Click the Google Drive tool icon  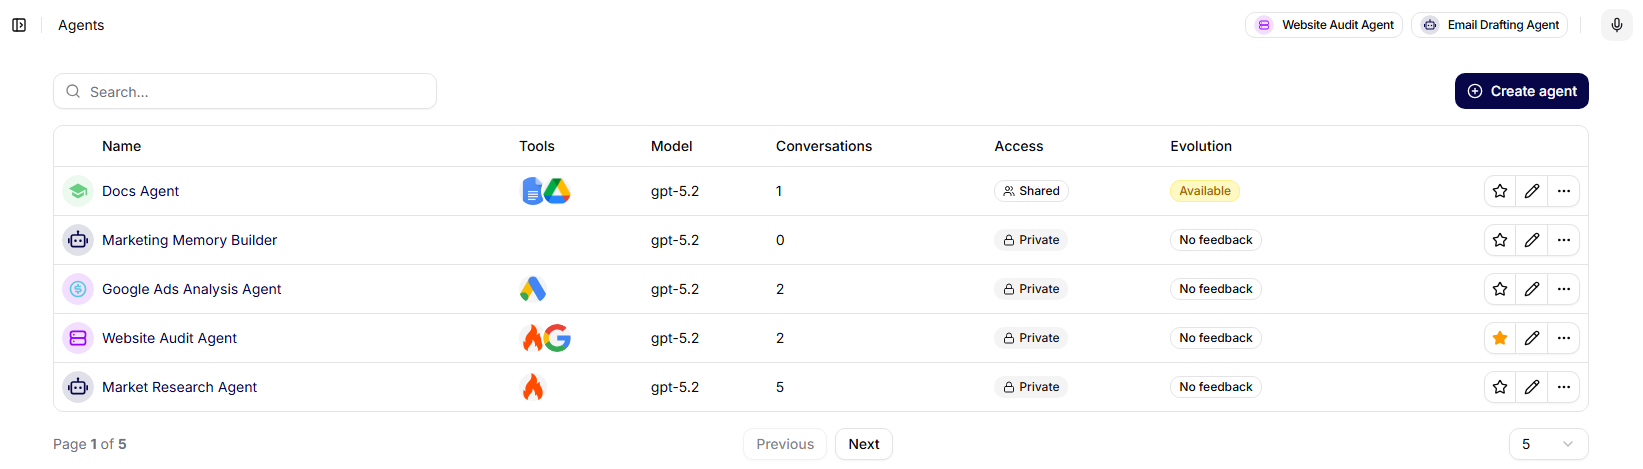pos(557,191)
